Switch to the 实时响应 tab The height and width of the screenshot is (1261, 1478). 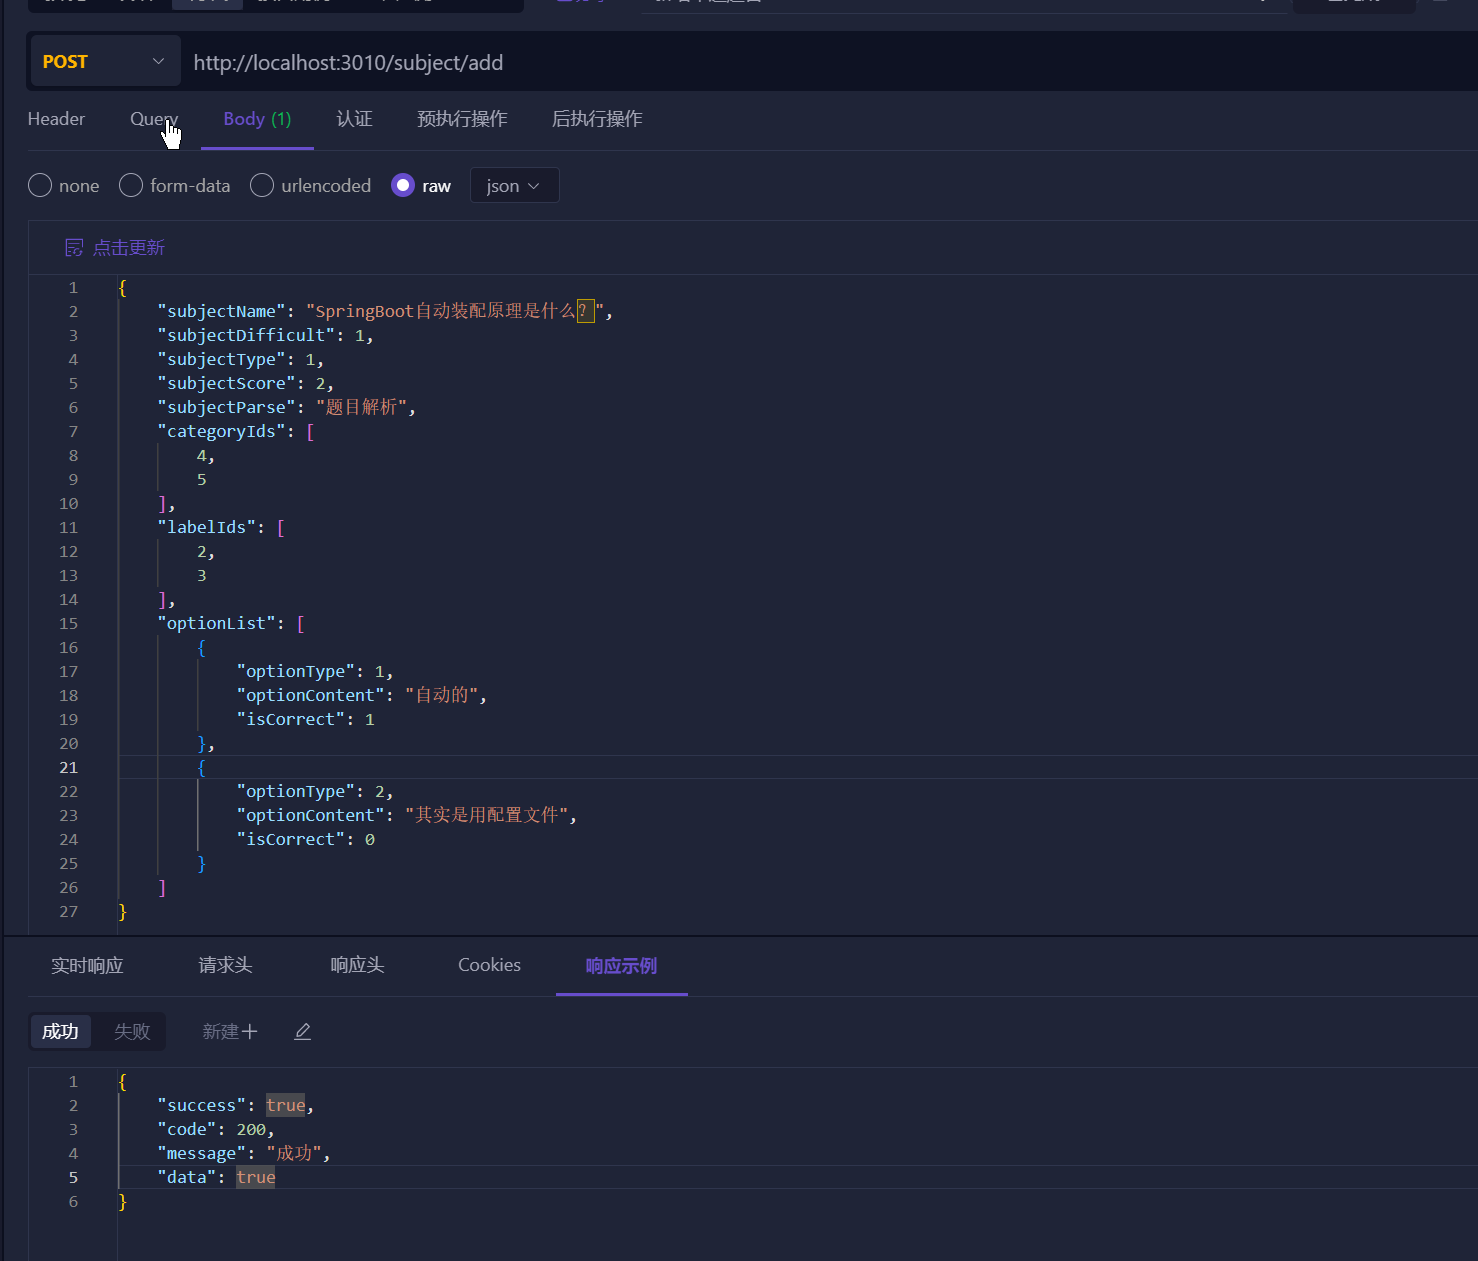[87, 965]
